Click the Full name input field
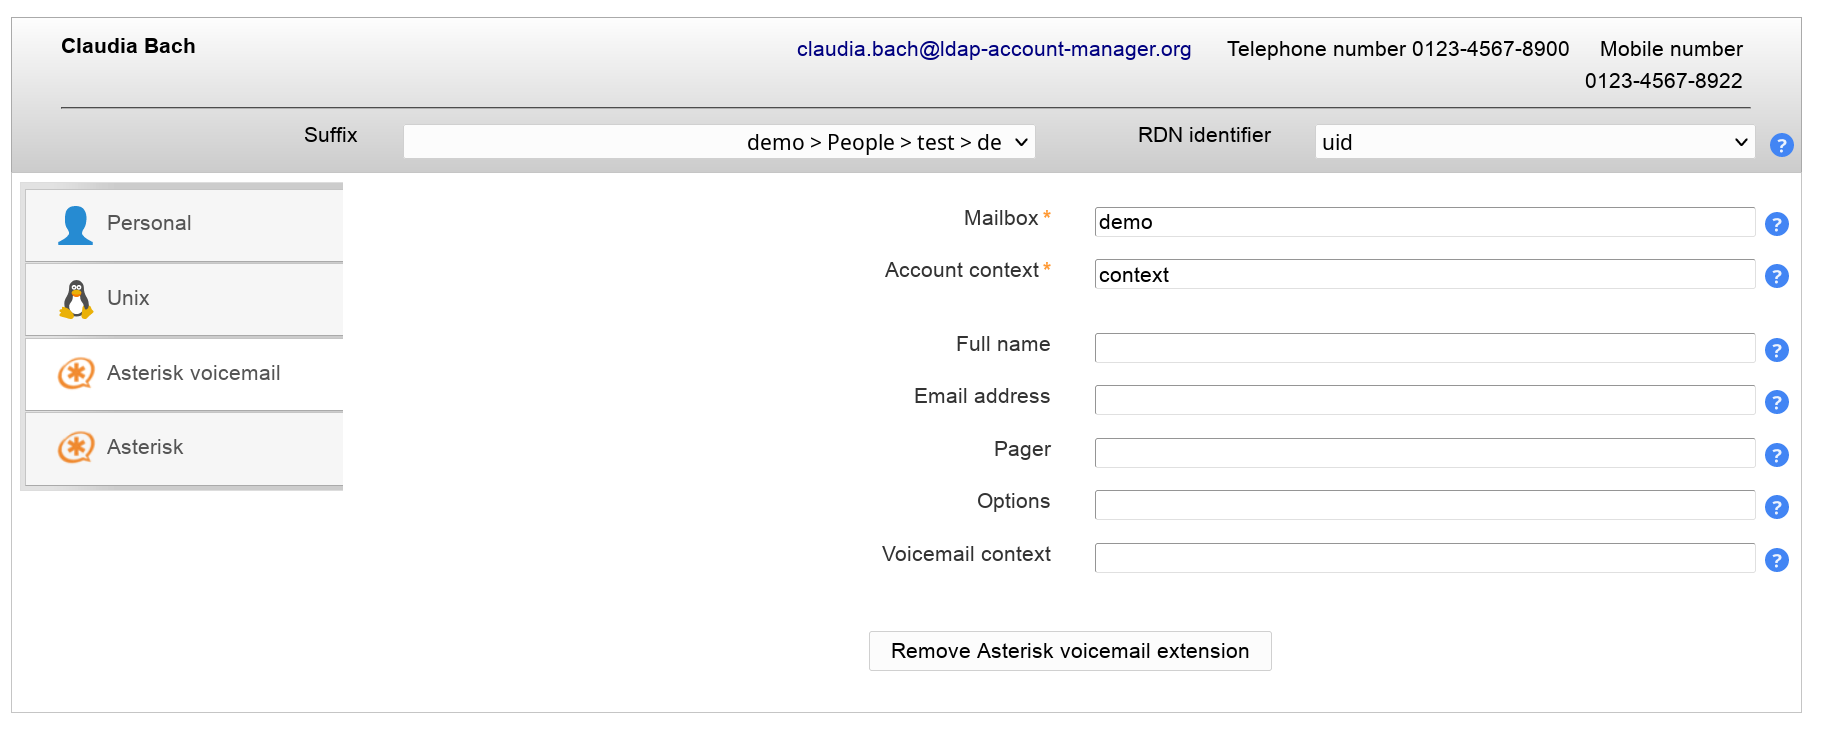The width and height of the screenshot is (1826, 729). tap(1424, 348)
